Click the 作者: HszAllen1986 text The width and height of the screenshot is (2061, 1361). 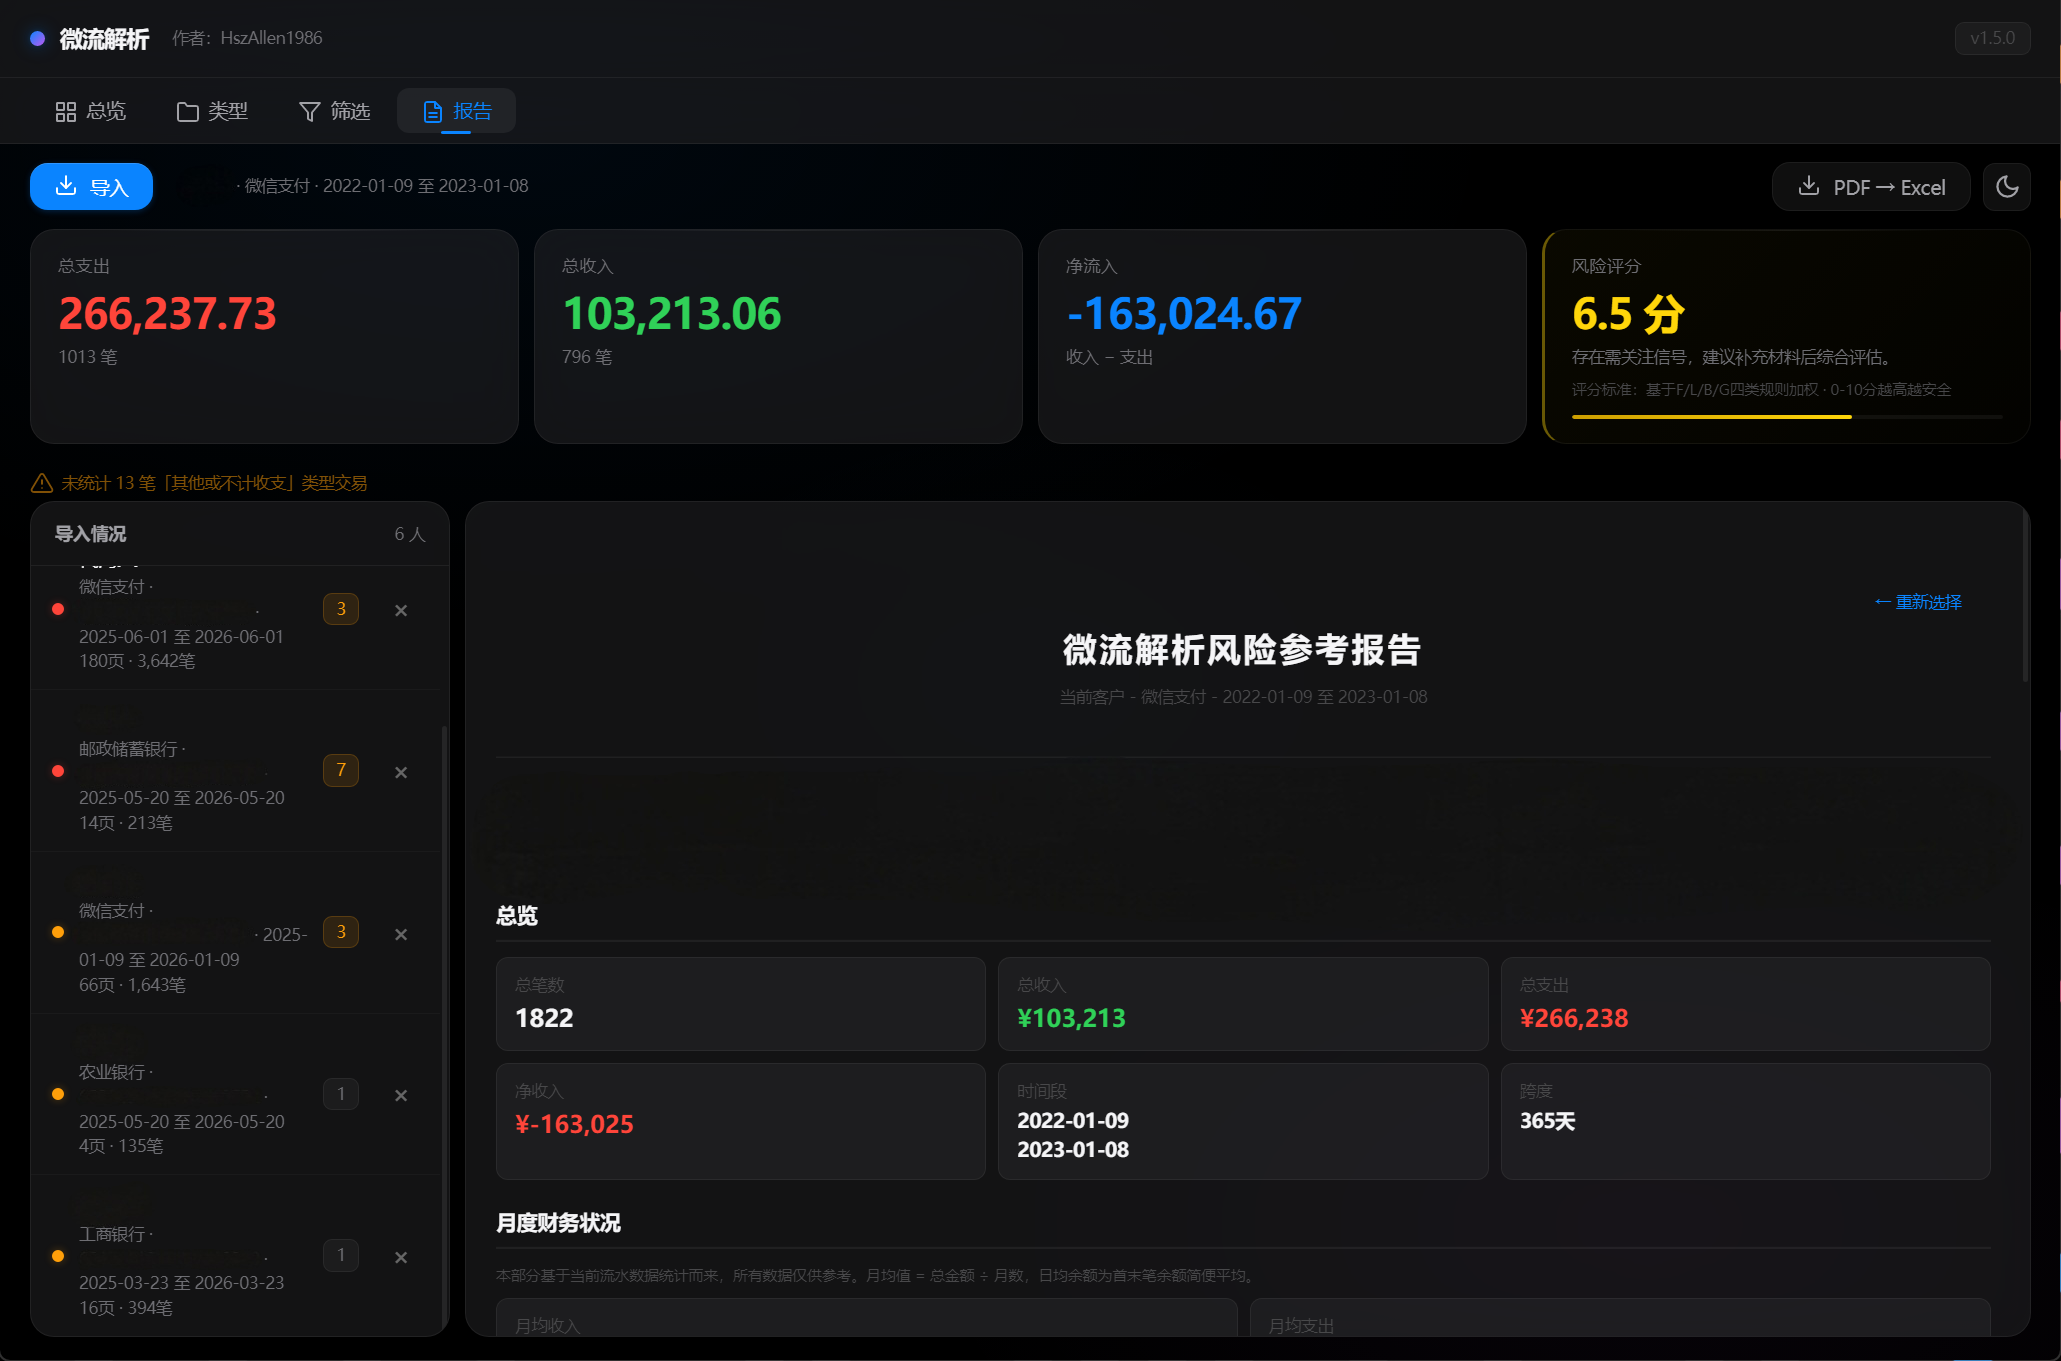(247, 38)
